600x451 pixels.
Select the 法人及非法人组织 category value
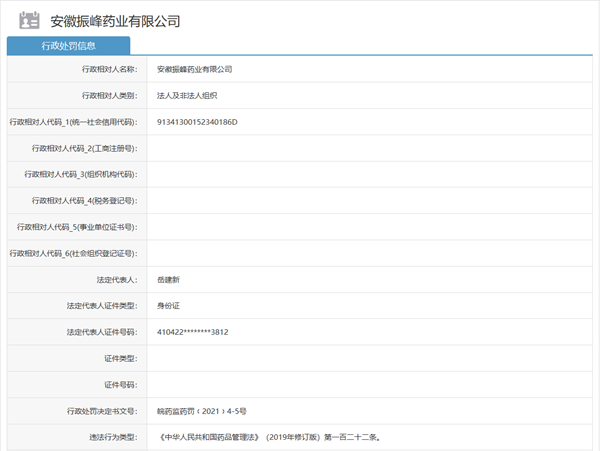[188, 96]
